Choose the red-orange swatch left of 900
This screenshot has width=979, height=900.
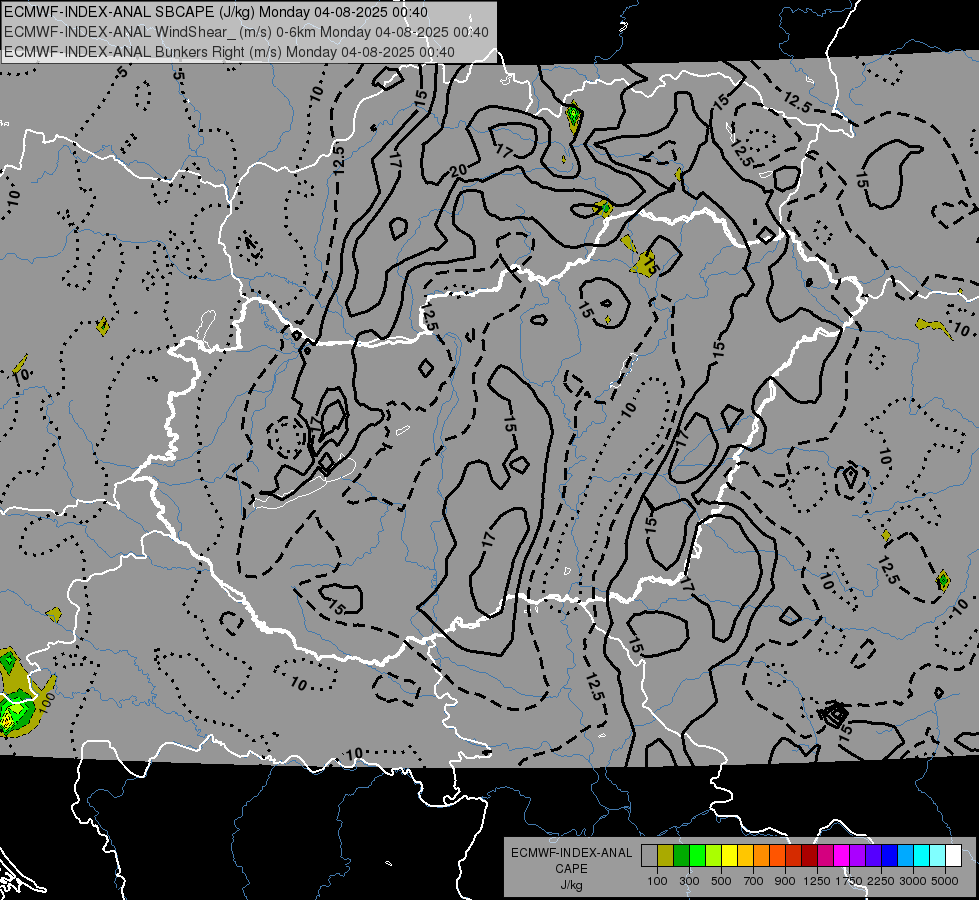tap(777, 856)
